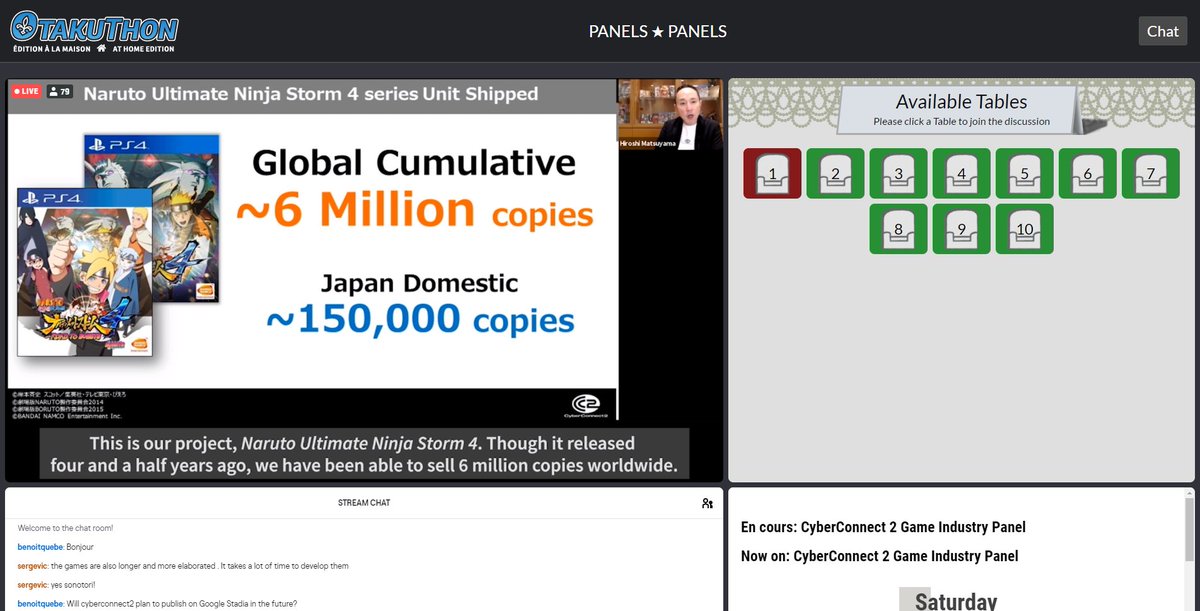1200x611 pixels.
Task: Join Table 2 discussion
Action: (835, 173)
